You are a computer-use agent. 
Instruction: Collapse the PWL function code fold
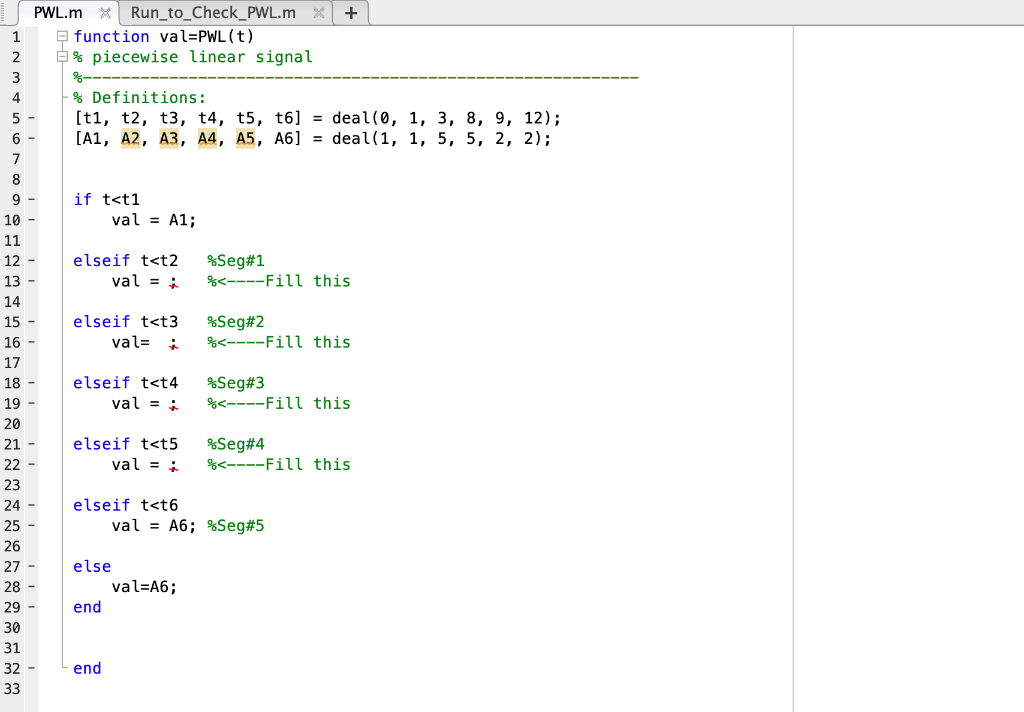point(61,35)
